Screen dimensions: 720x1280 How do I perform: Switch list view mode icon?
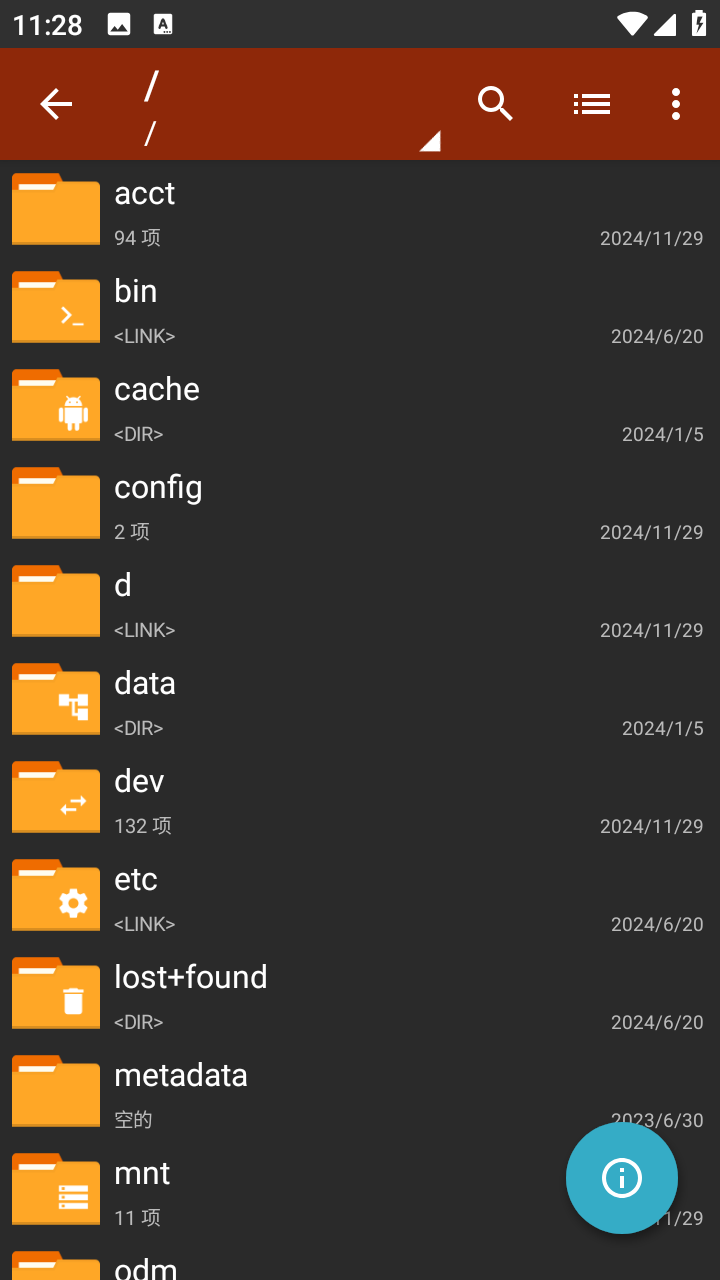point(592,104)
